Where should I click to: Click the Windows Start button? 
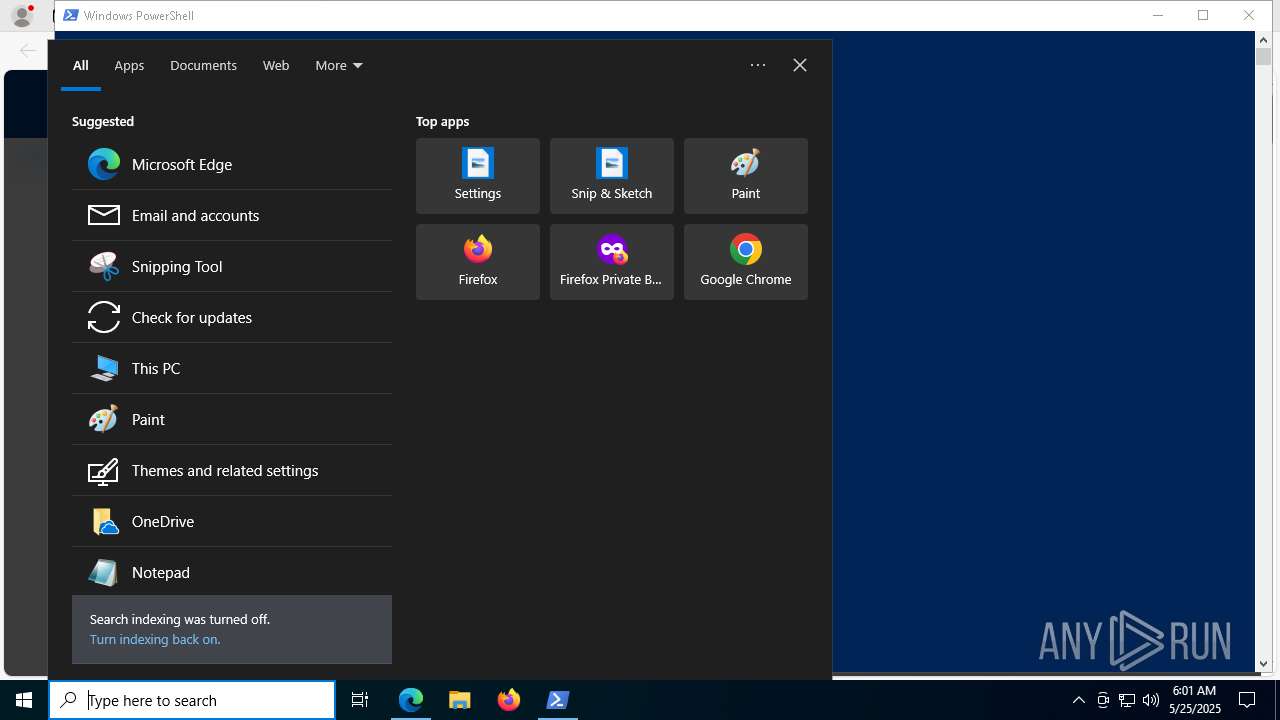coord(24,700)
